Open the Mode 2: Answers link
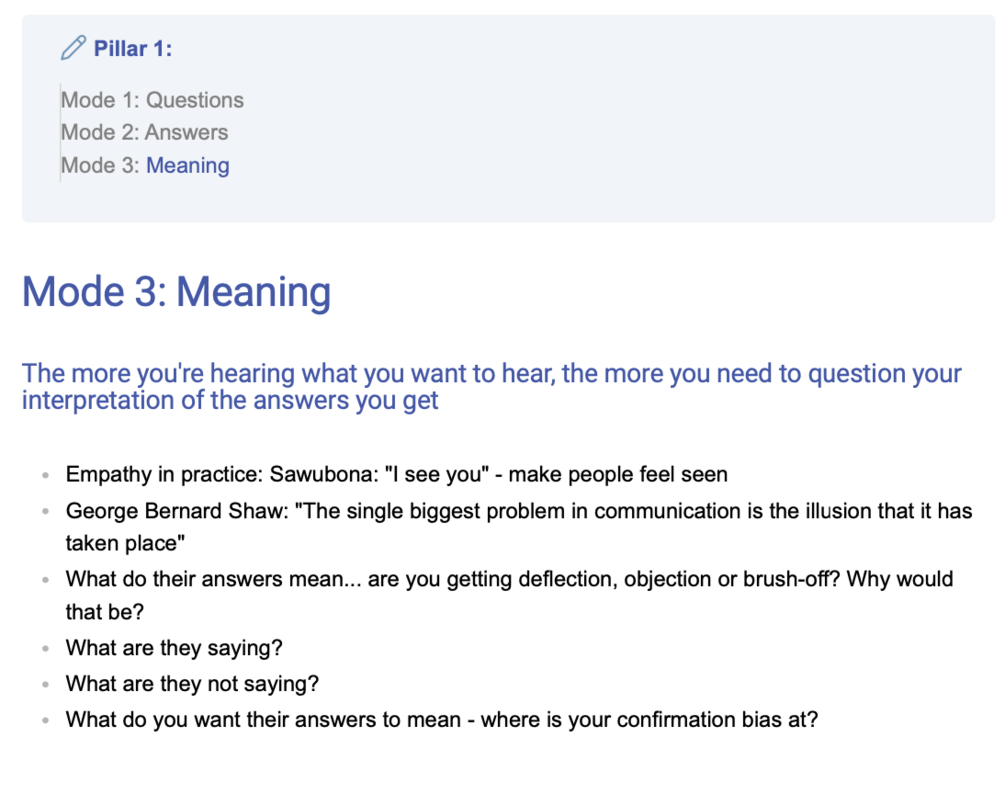 click(145, 132)
